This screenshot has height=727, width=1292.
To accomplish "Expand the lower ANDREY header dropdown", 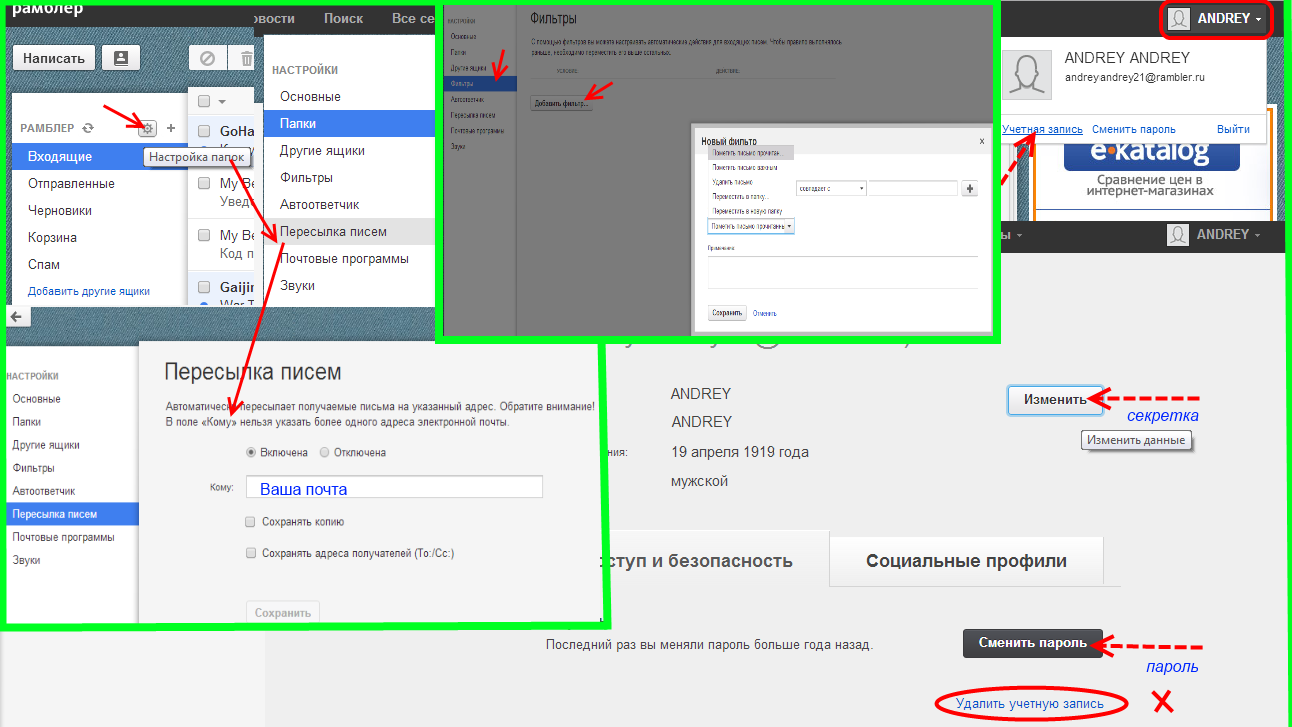I will (x=1257, y=235).
